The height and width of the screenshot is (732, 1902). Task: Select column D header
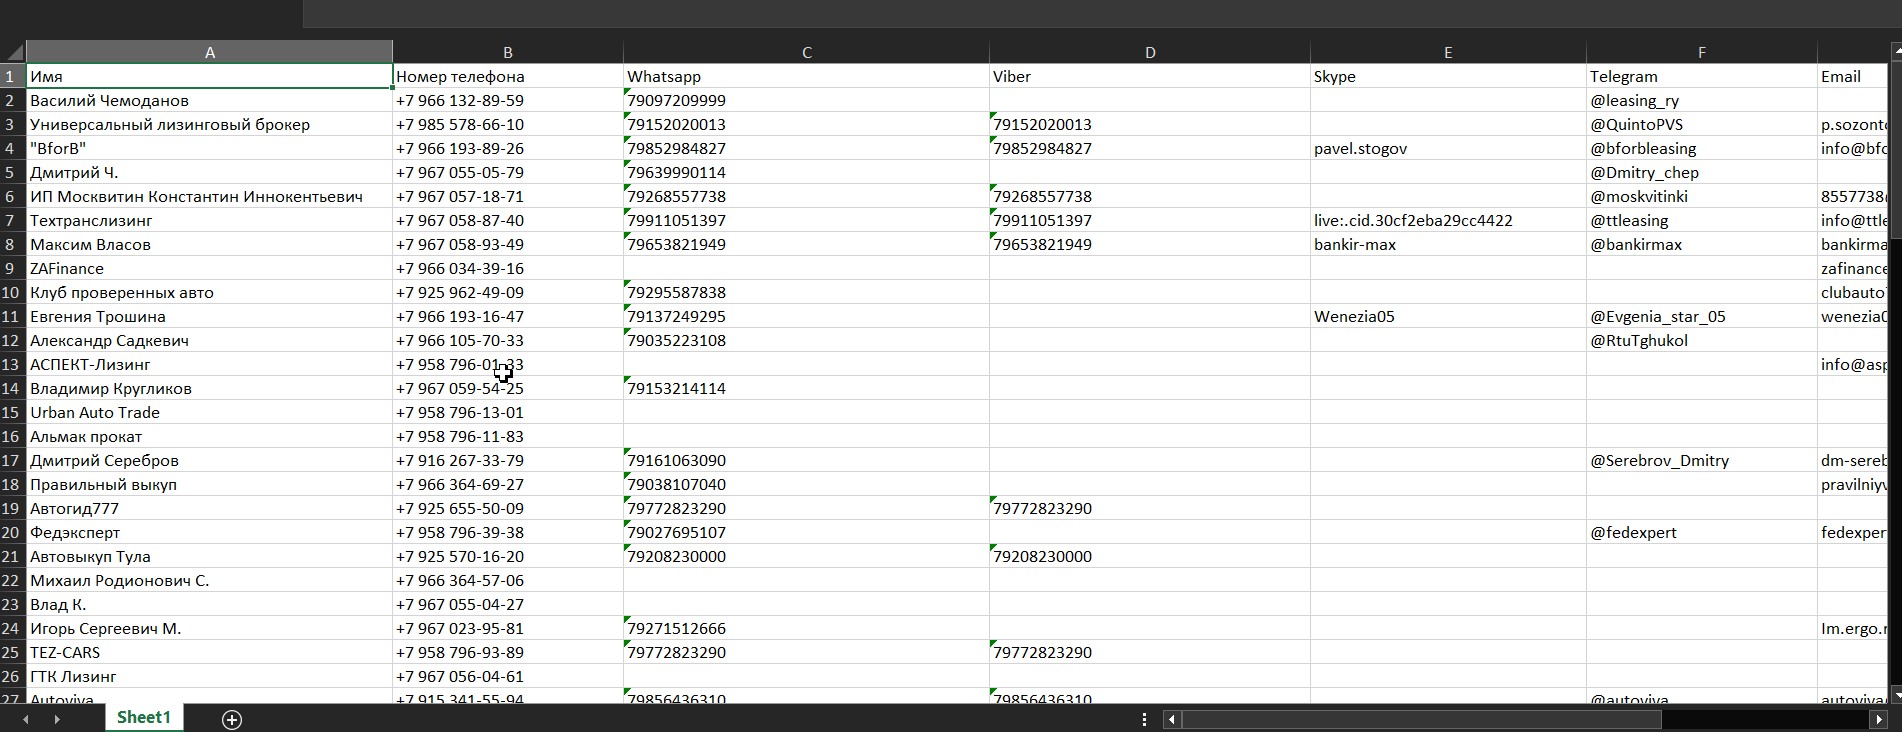click(x=1150, y=52)
